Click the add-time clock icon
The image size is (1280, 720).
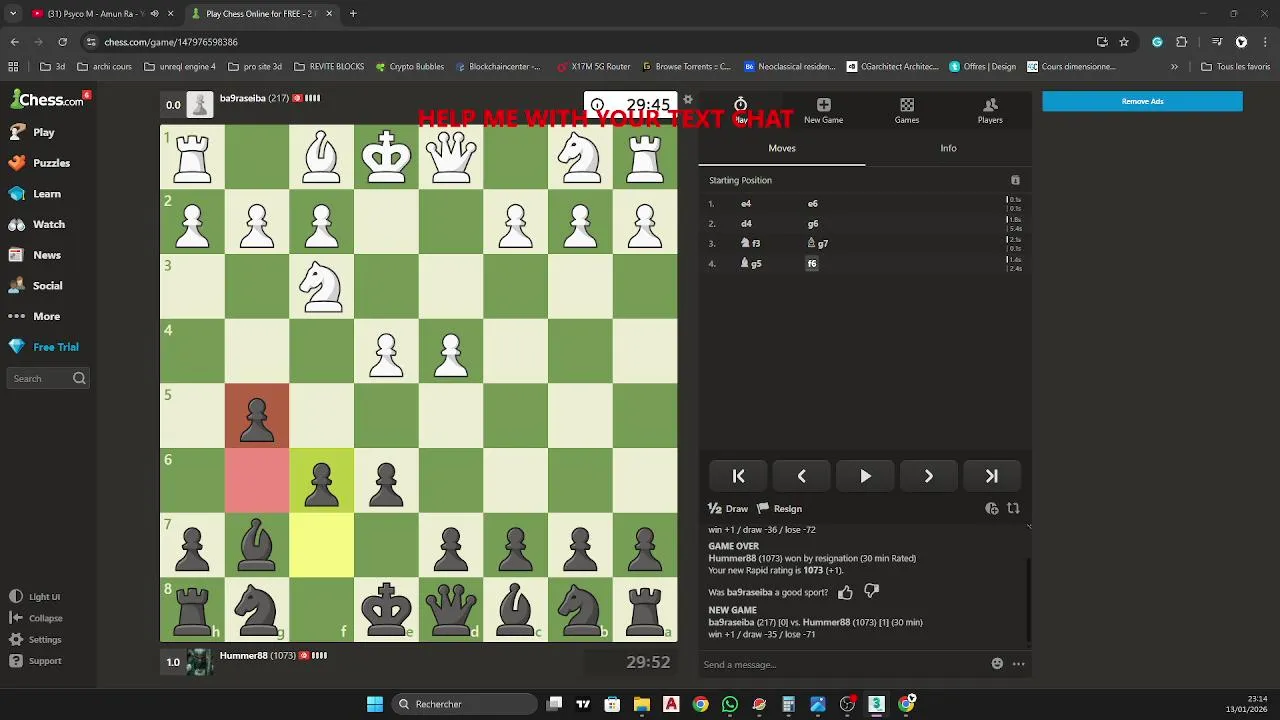click(992, 508)
